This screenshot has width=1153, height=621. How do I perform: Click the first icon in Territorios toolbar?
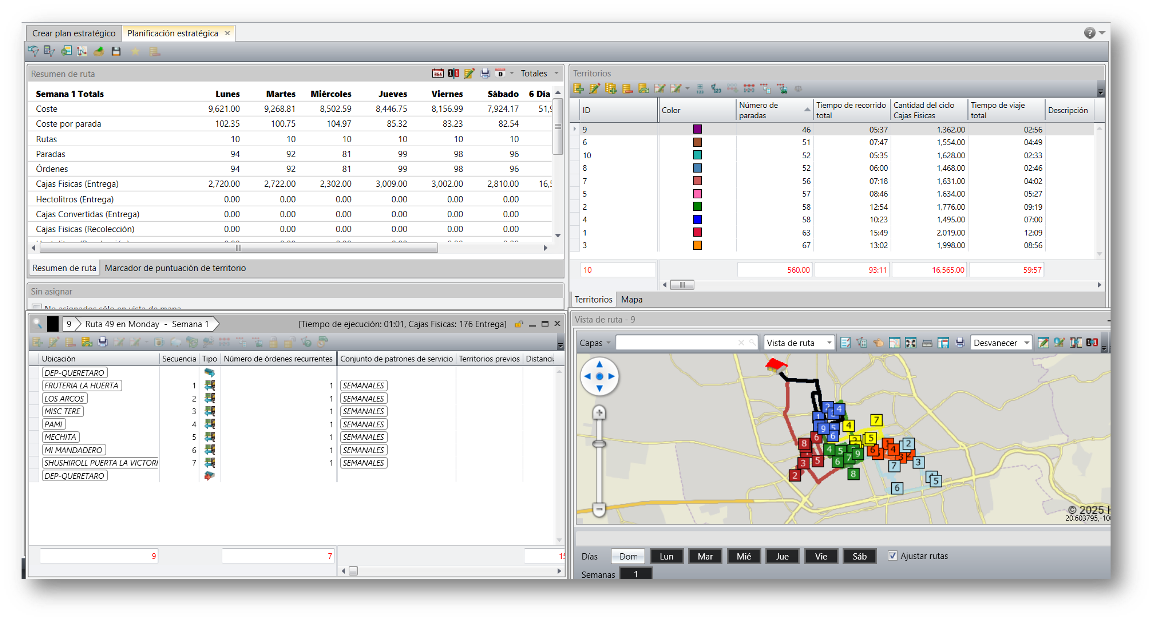click(578, 89)
